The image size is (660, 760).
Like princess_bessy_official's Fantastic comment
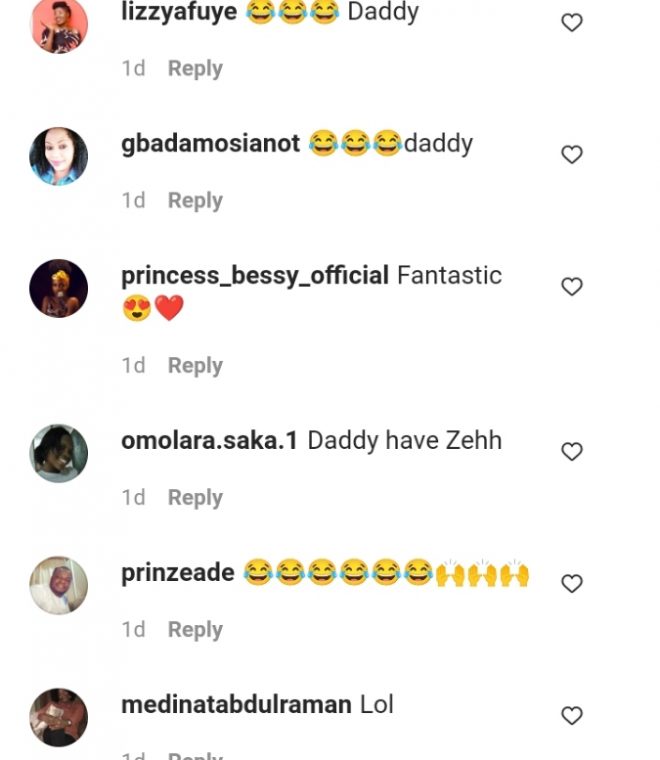572,287
